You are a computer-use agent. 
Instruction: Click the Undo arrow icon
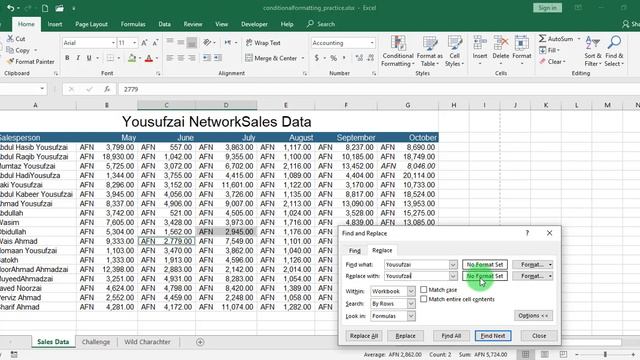click(11, 8)
